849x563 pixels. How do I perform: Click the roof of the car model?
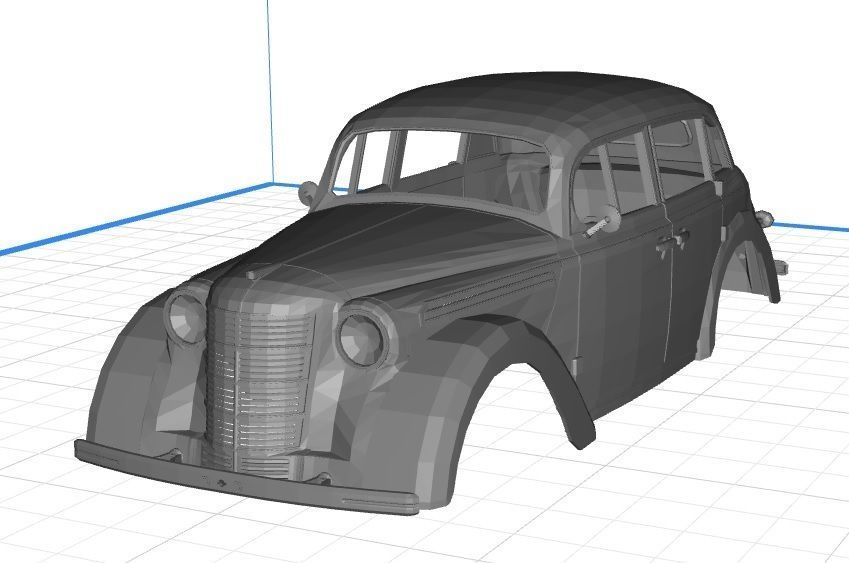click(x=533, y=106)
